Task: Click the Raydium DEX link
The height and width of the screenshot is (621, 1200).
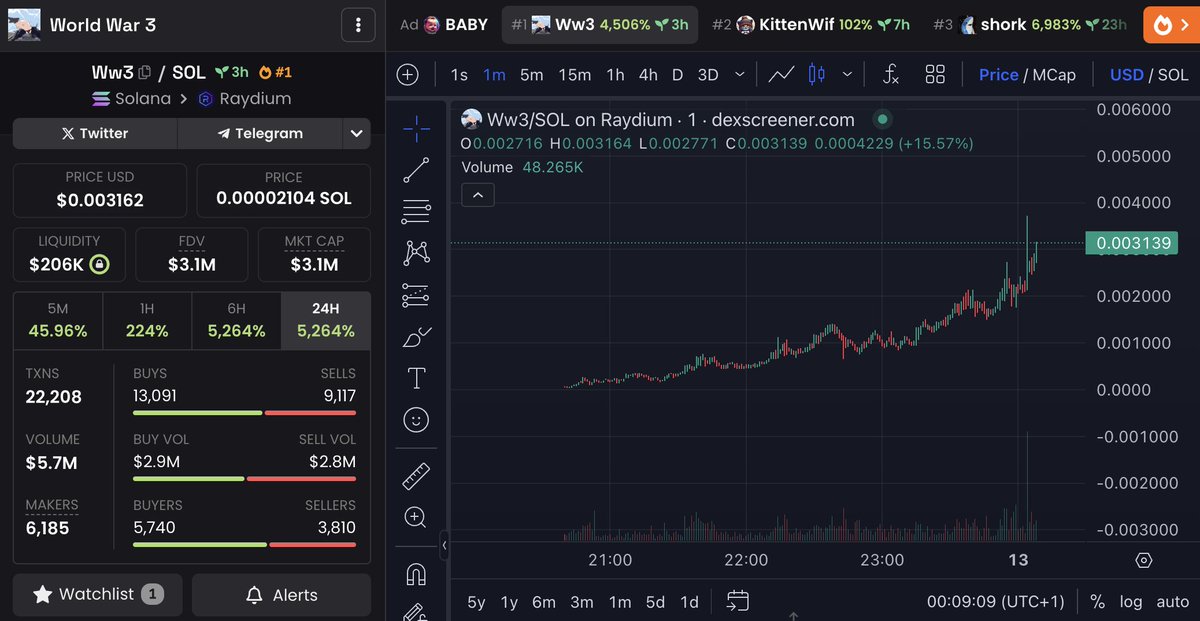Action: 244,99
